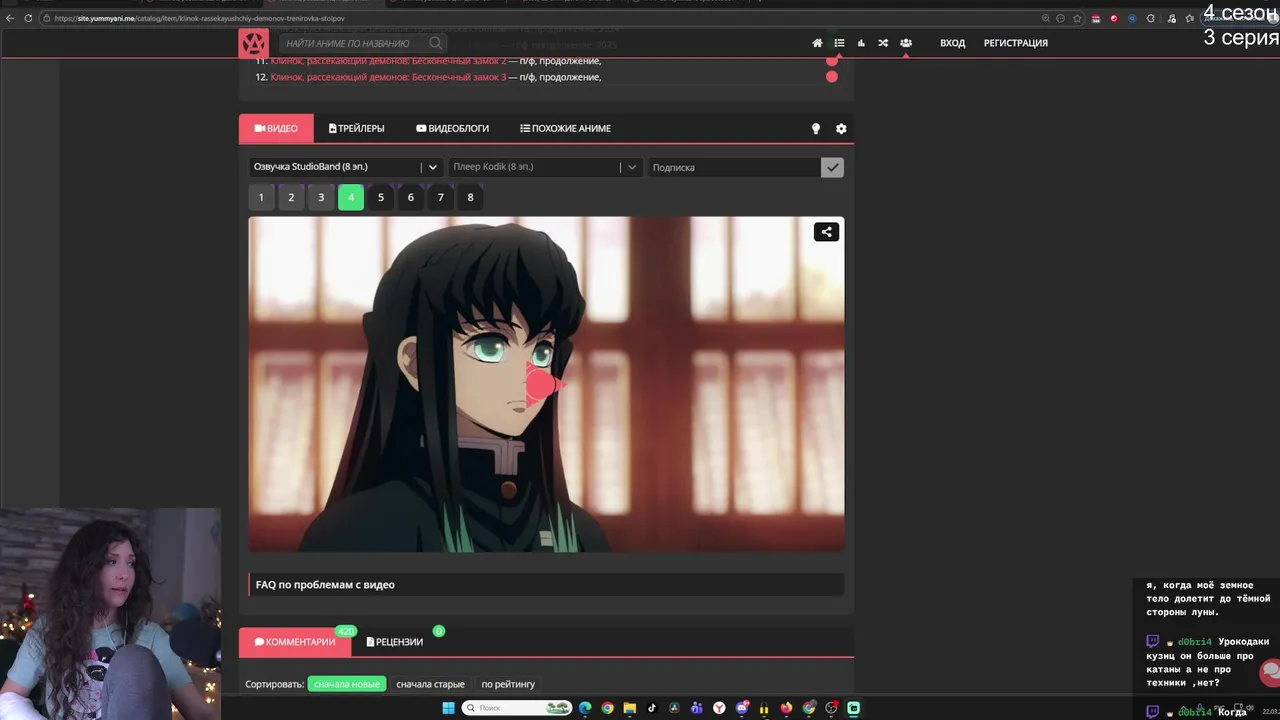This screenshot has height=720, width=1280.
Task: Click the Windows taskbar search box
Action: point(516,708)
